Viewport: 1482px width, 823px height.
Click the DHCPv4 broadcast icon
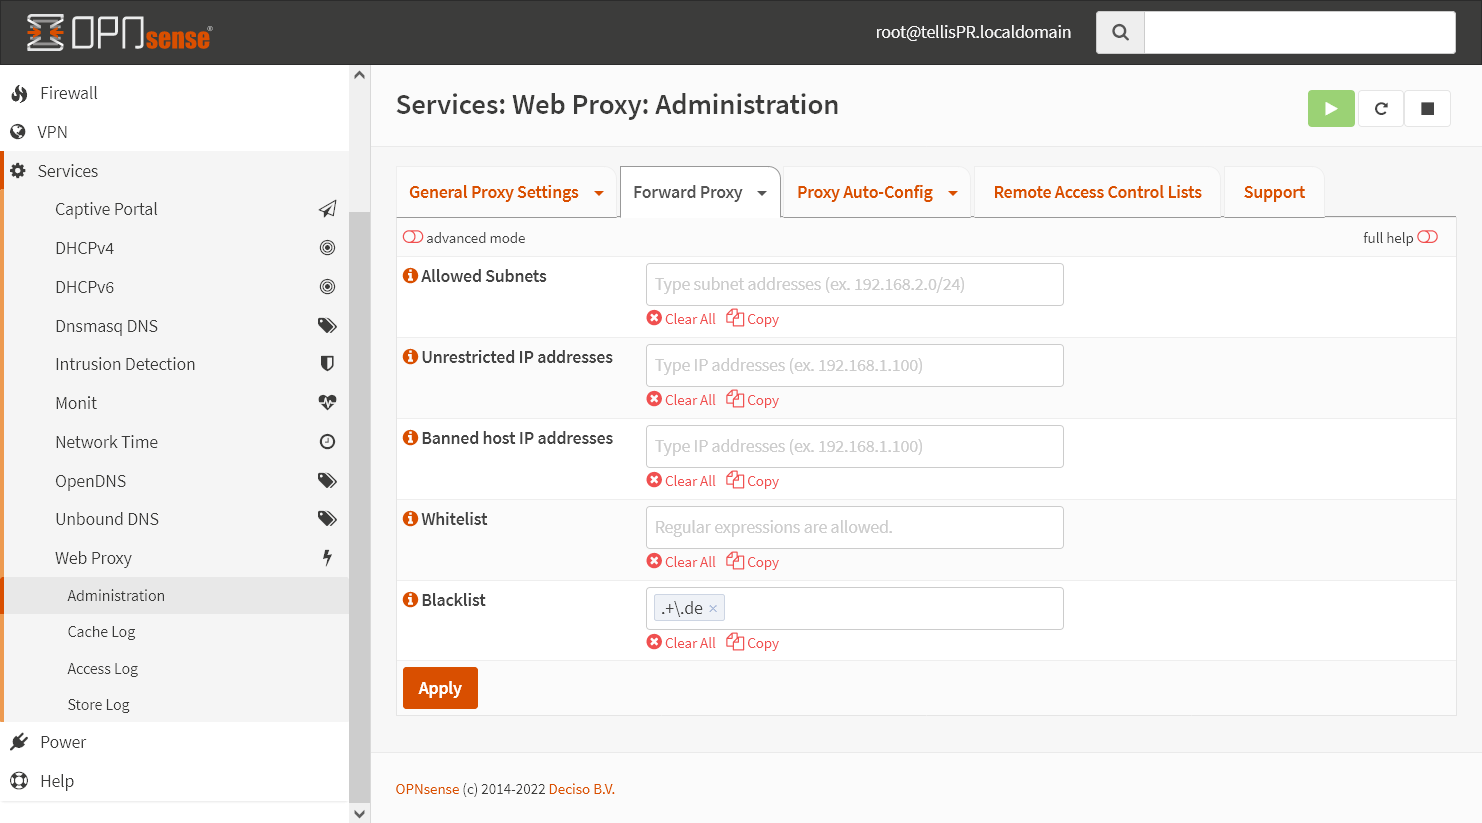[327, 247]
